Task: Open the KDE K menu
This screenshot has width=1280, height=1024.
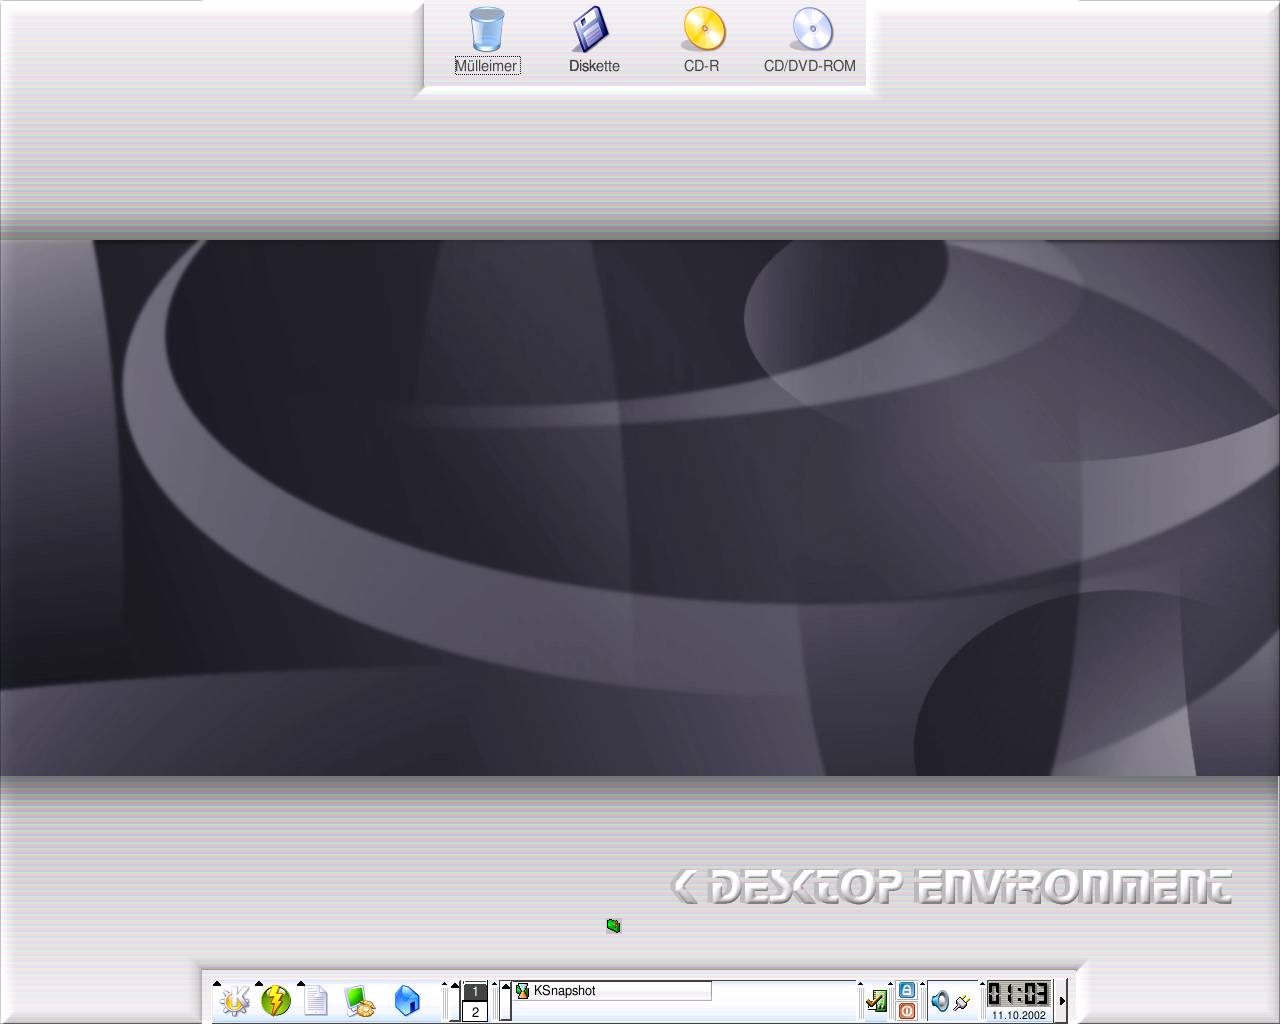Action: point(235,1000)
